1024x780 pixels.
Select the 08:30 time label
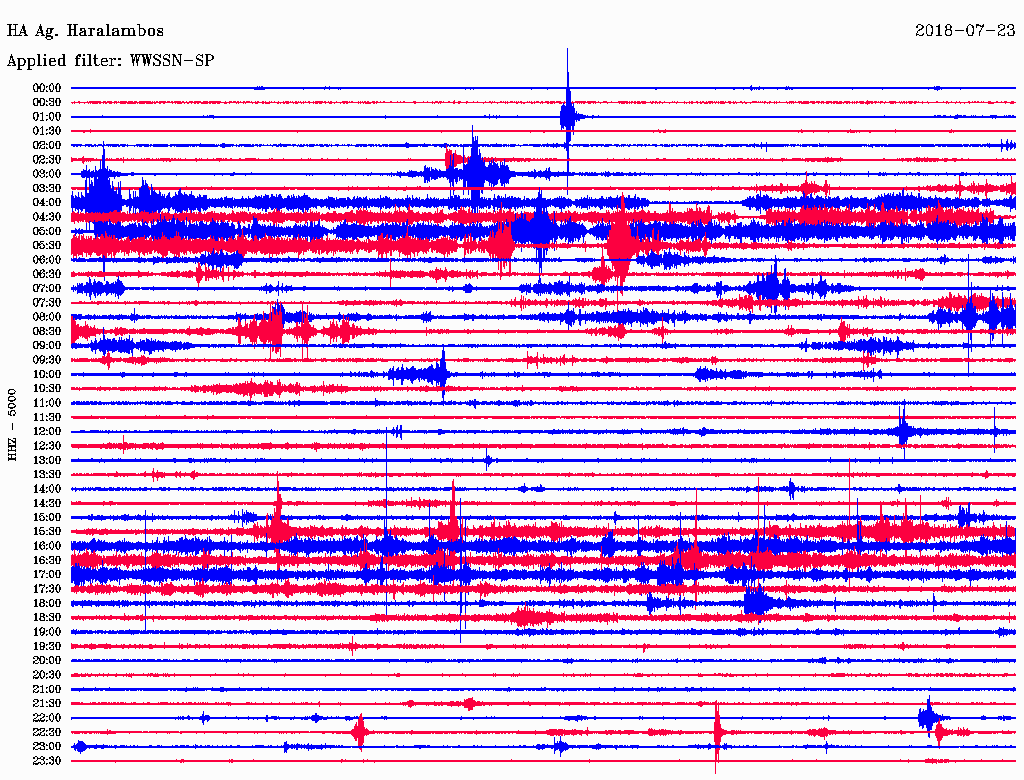pos(47,332)
